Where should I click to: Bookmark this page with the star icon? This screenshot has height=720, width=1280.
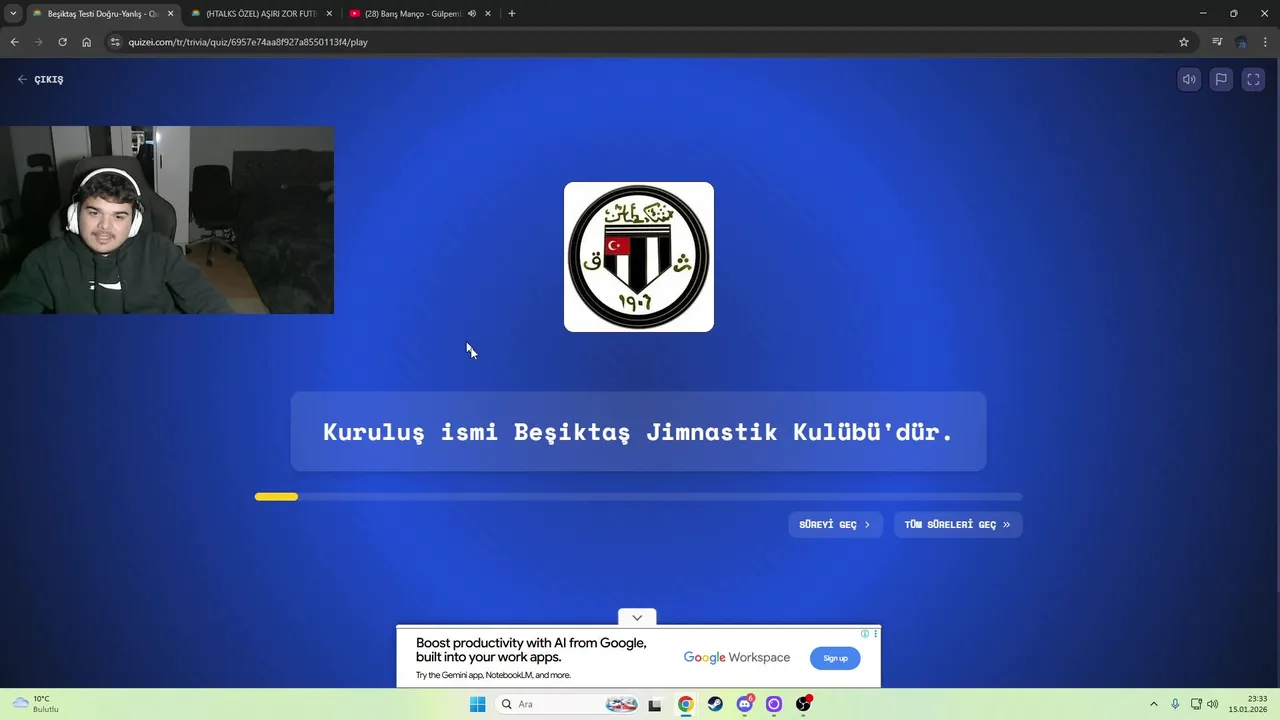[x=1184, y=42]
